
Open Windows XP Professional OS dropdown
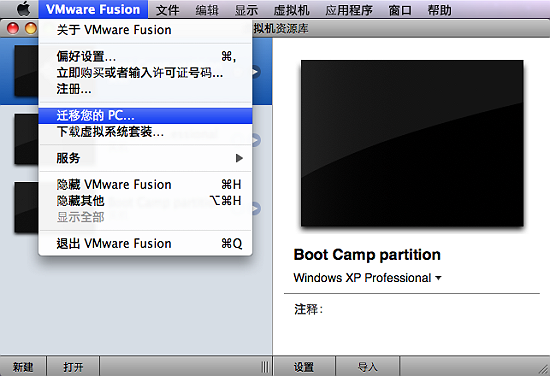(x=367, y=278)
